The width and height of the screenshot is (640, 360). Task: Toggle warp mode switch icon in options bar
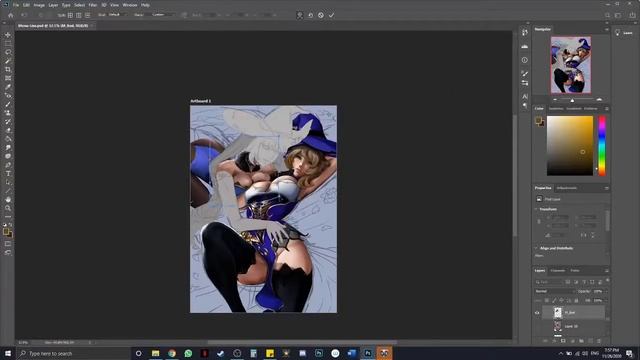pyautogui.click(x=300, y=15)
